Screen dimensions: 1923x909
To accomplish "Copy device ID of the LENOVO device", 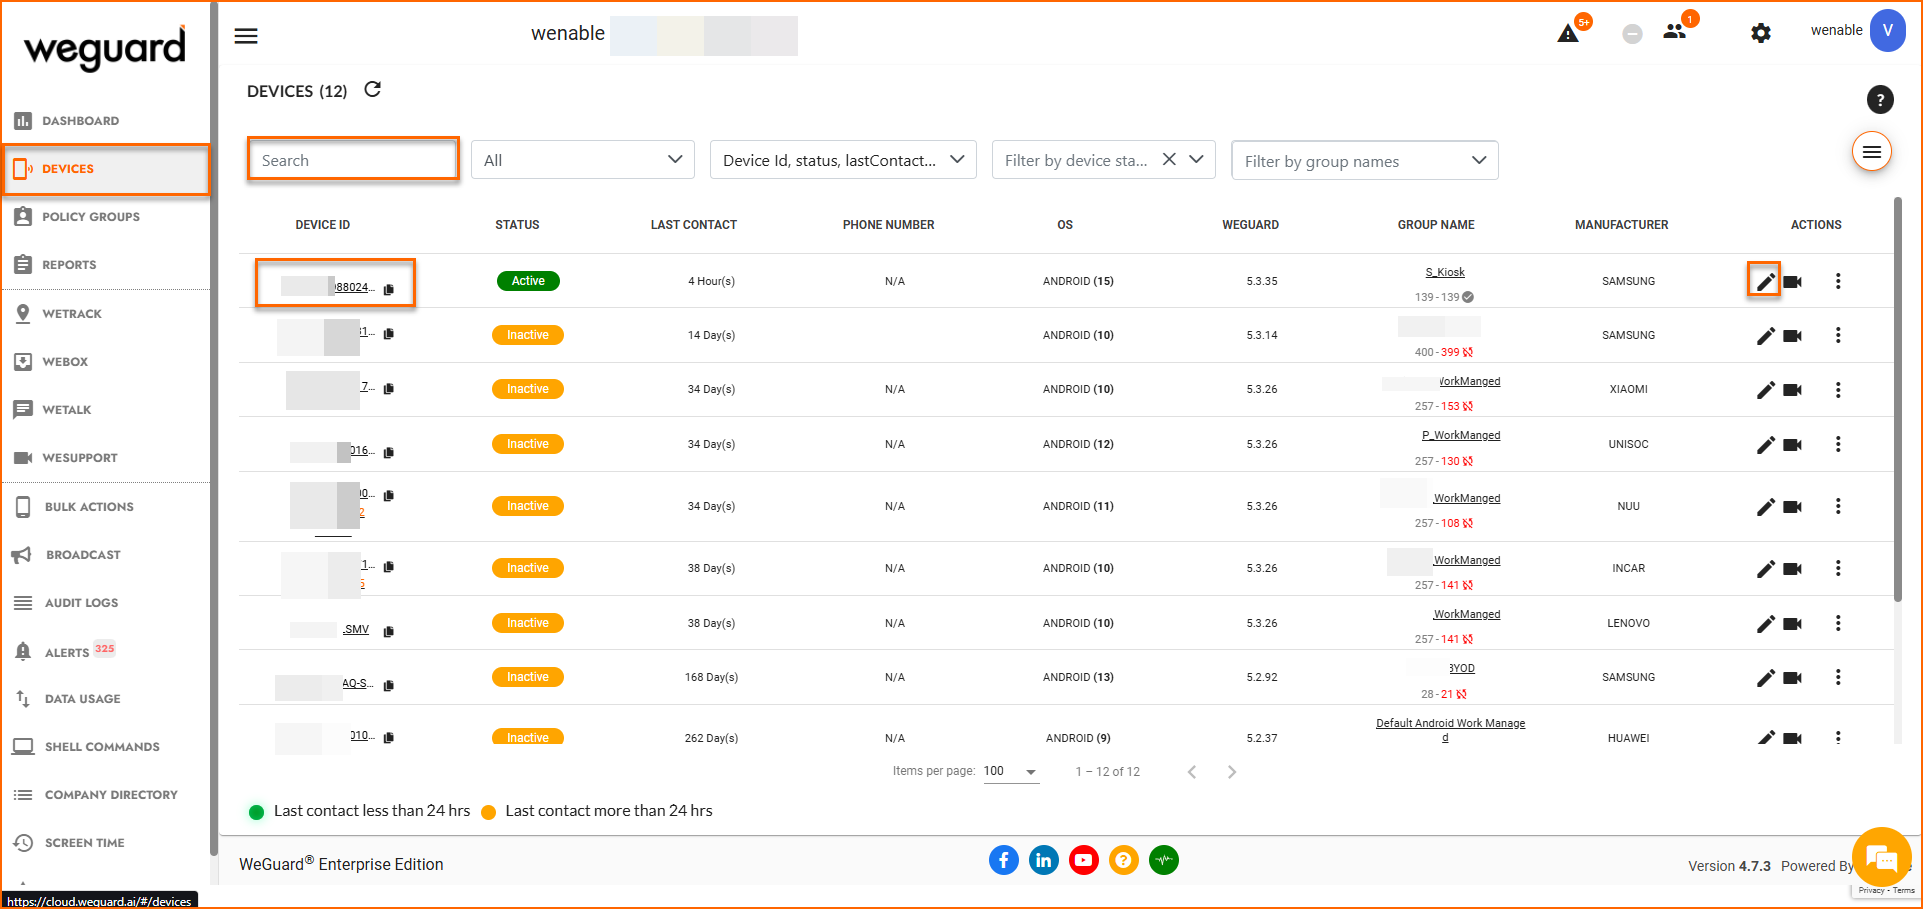I will click(x=389, y=631).
